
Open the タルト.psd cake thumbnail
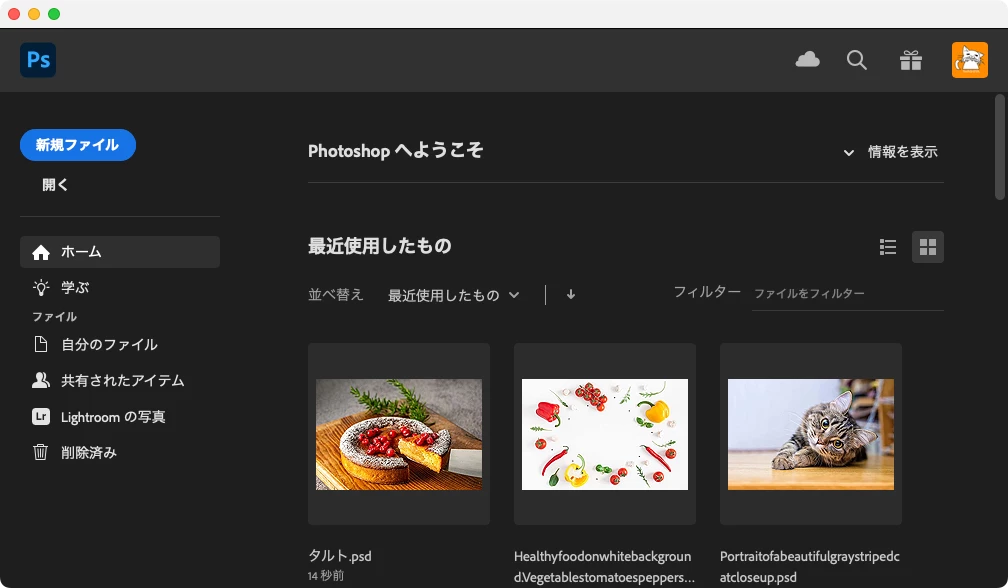(399, 434)
